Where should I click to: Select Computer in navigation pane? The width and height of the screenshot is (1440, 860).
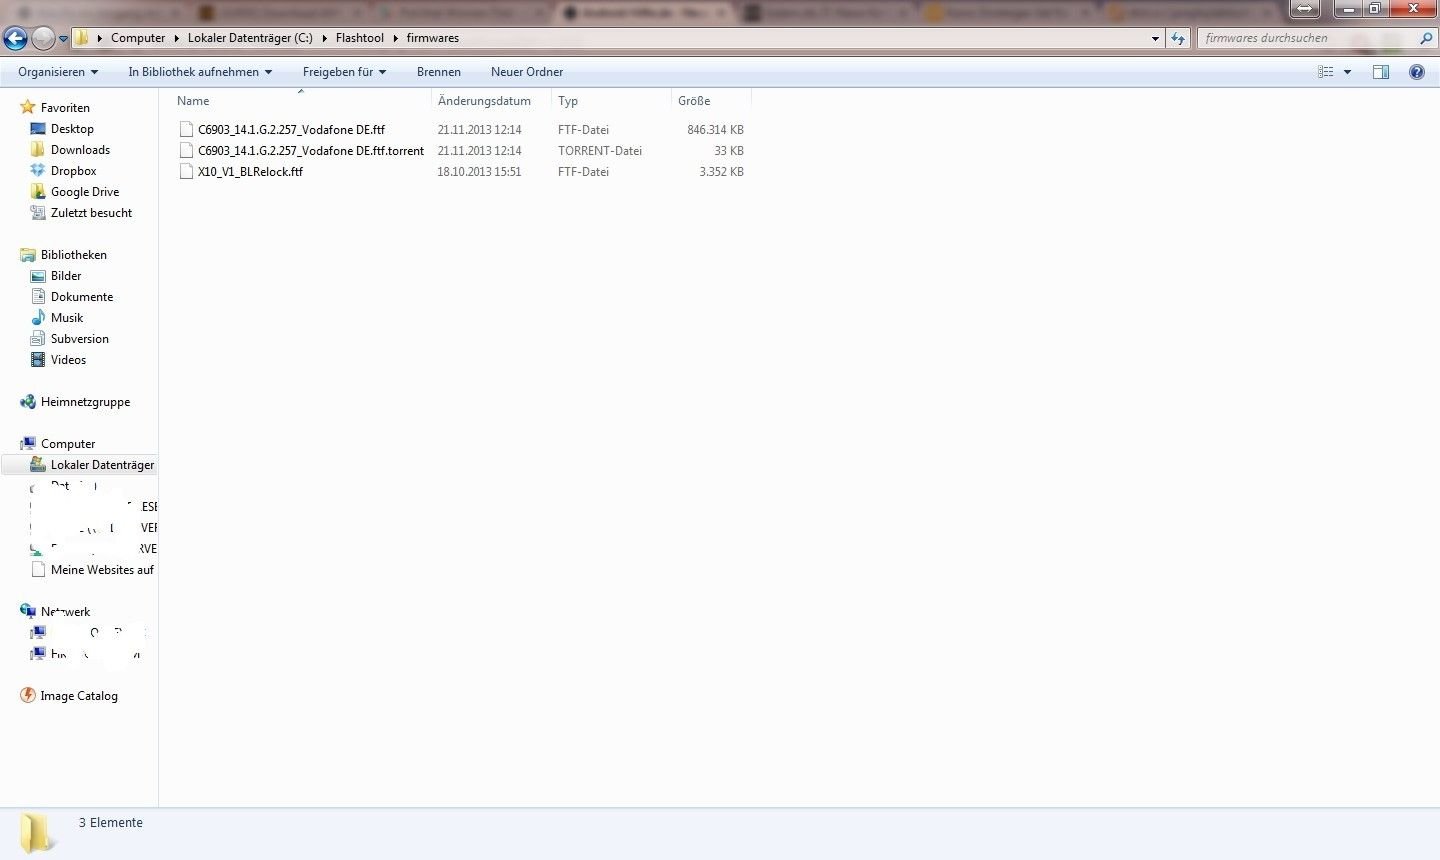pyautogui.click(x=68, y=444)
